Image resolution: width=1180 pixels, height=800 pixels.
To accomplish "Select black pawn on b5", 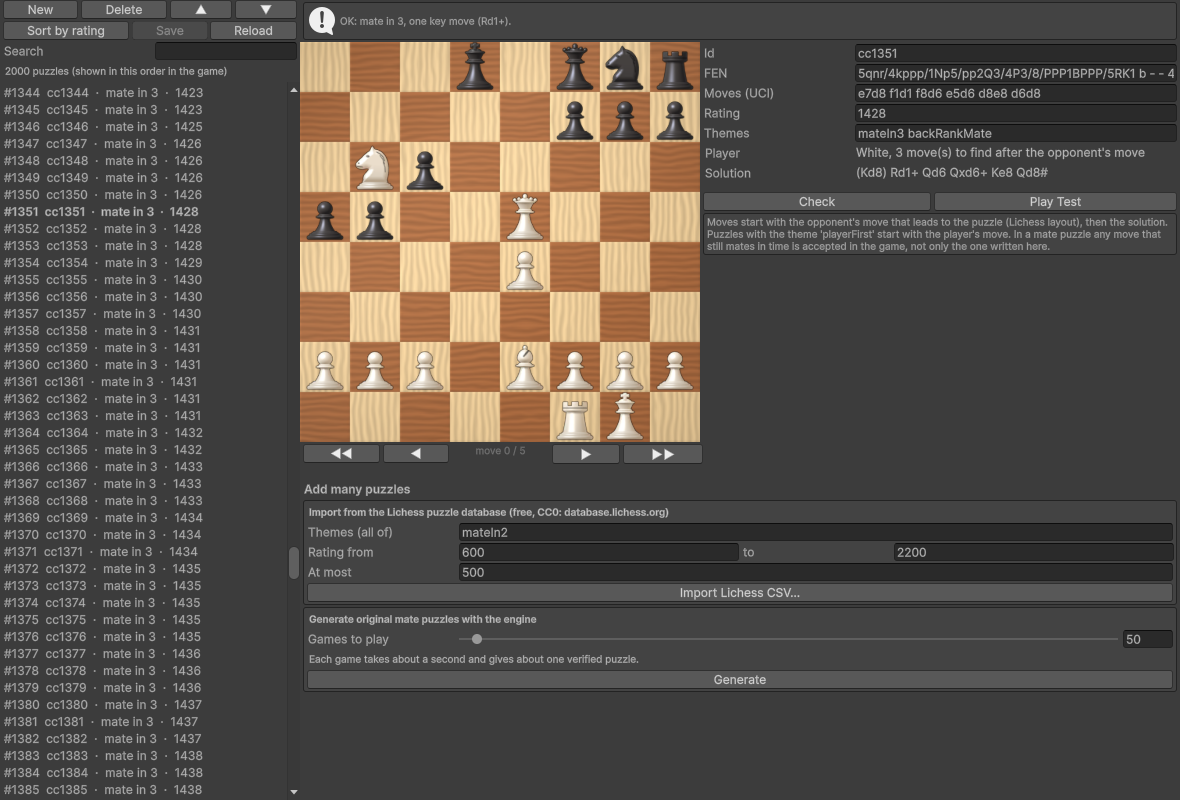I will pos(375,217).
